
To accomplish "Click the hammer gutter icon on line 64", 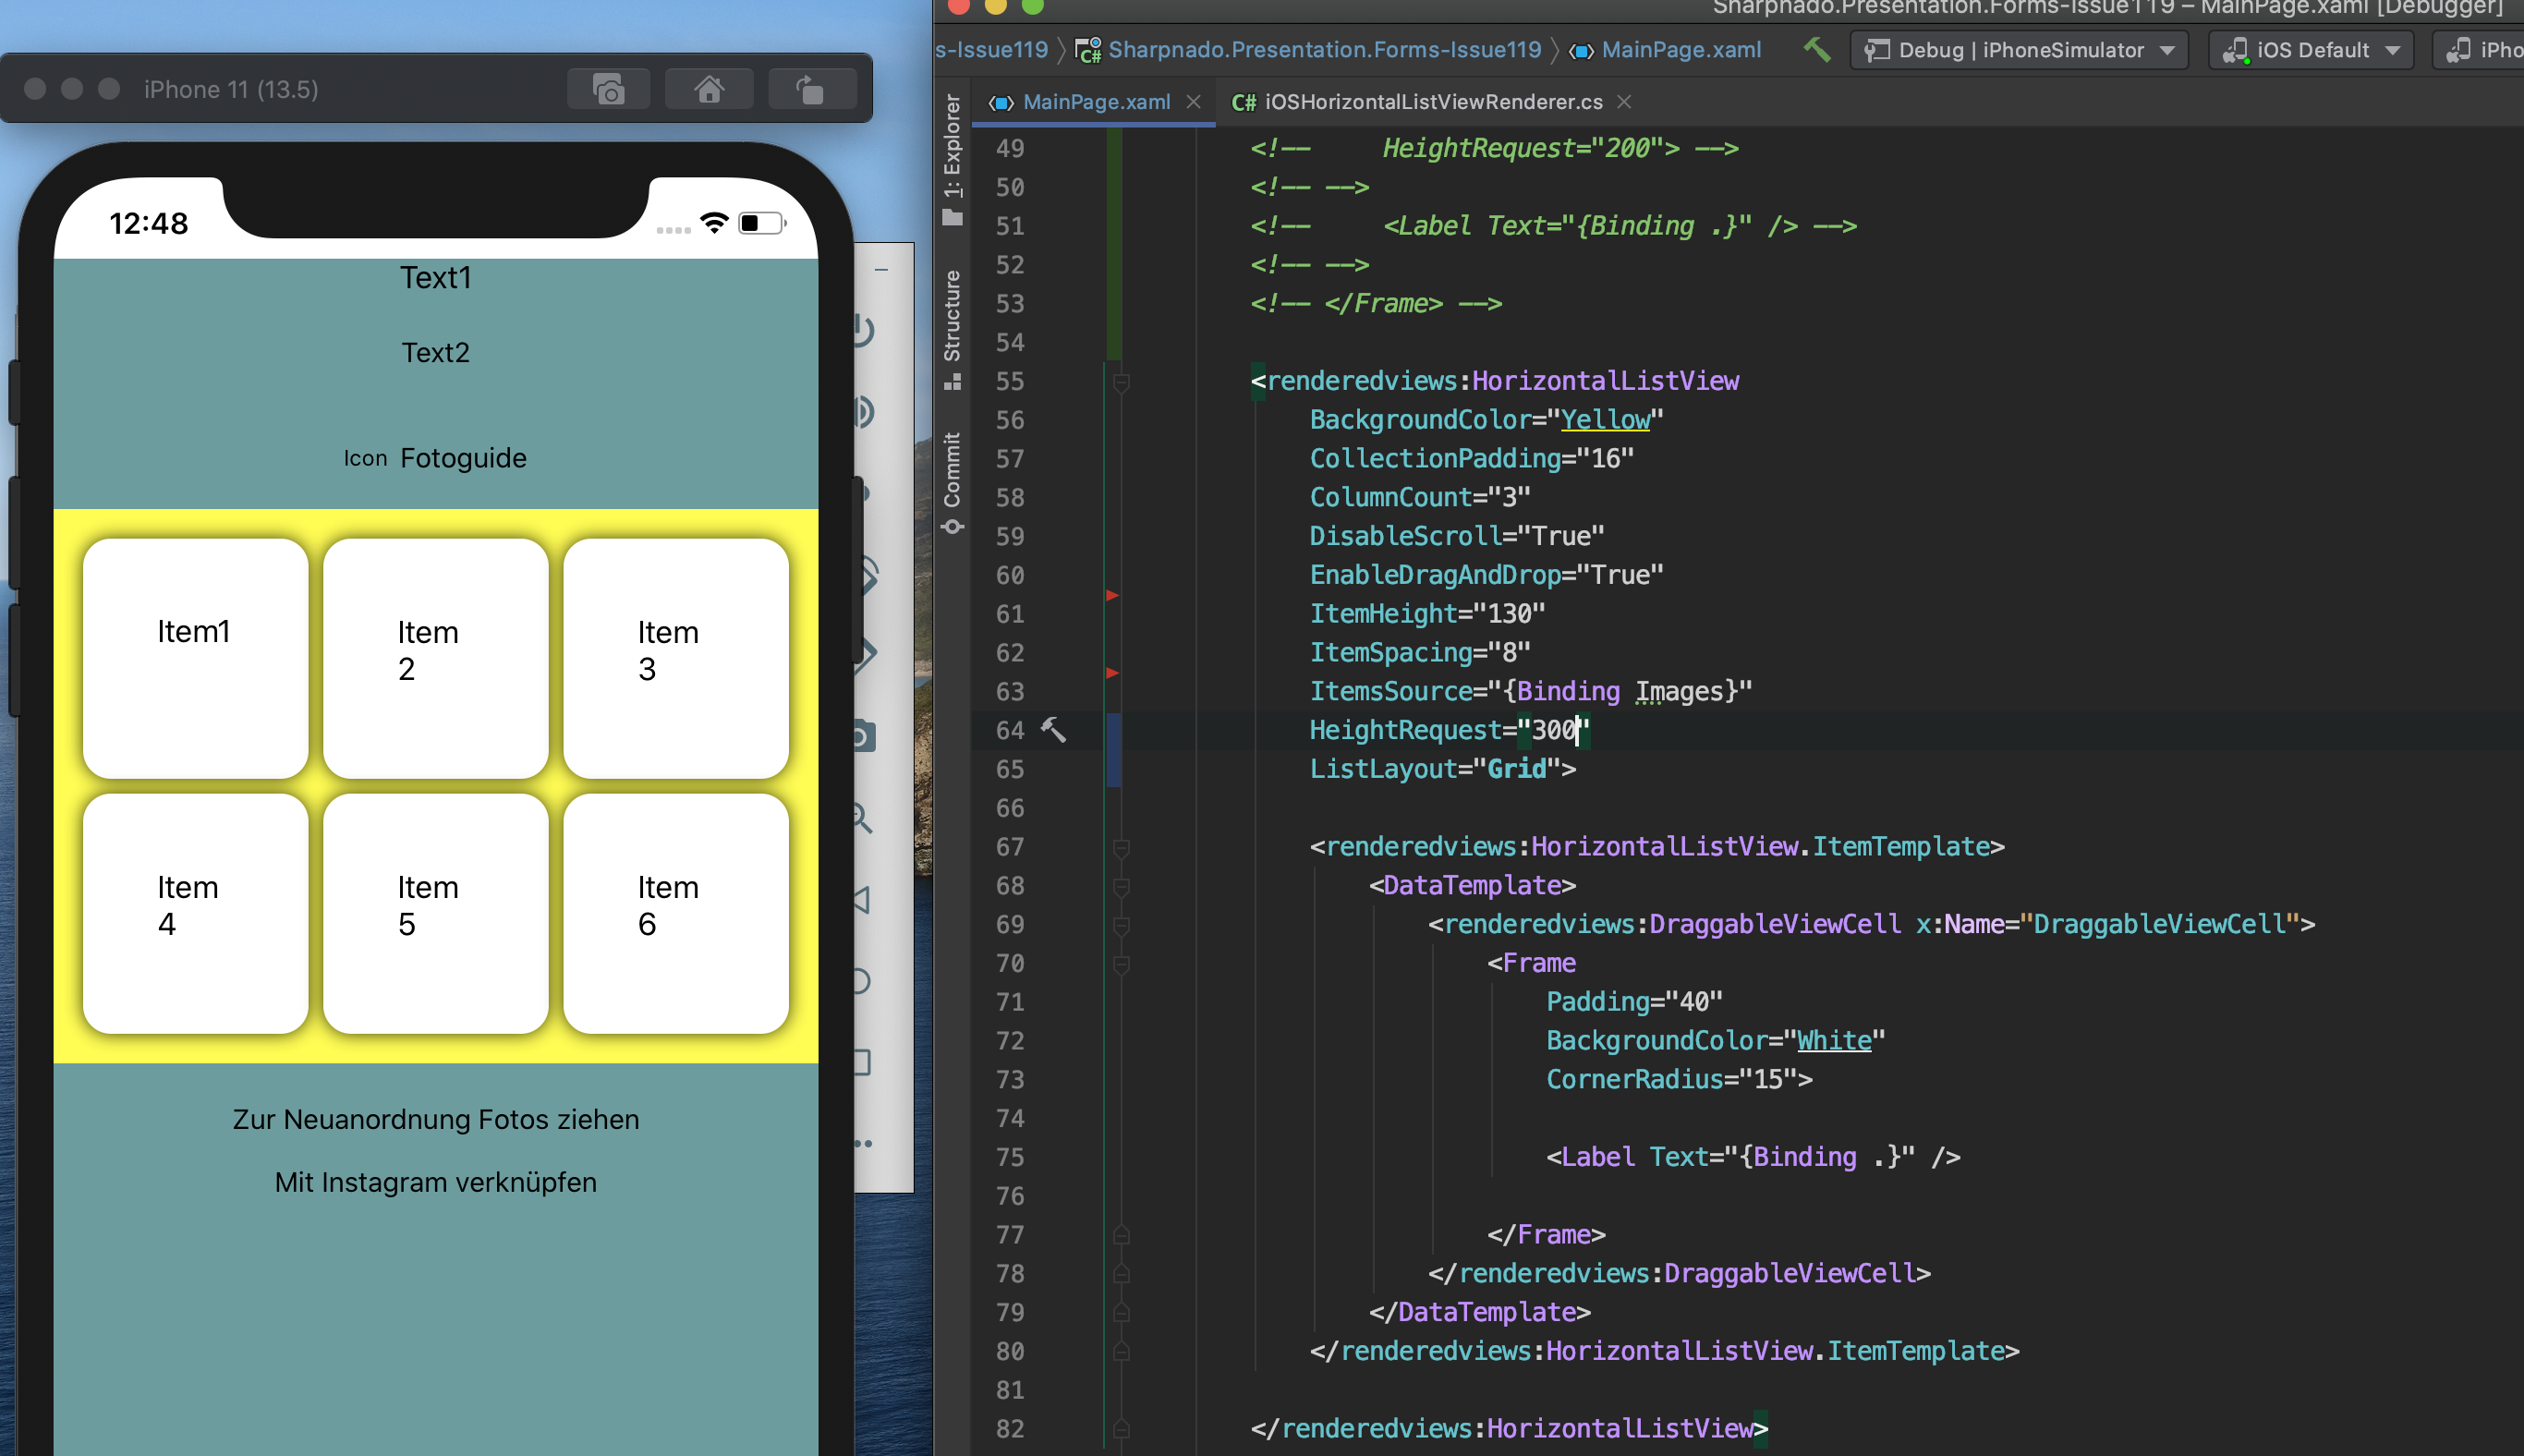I will (x=1053, y=730).
